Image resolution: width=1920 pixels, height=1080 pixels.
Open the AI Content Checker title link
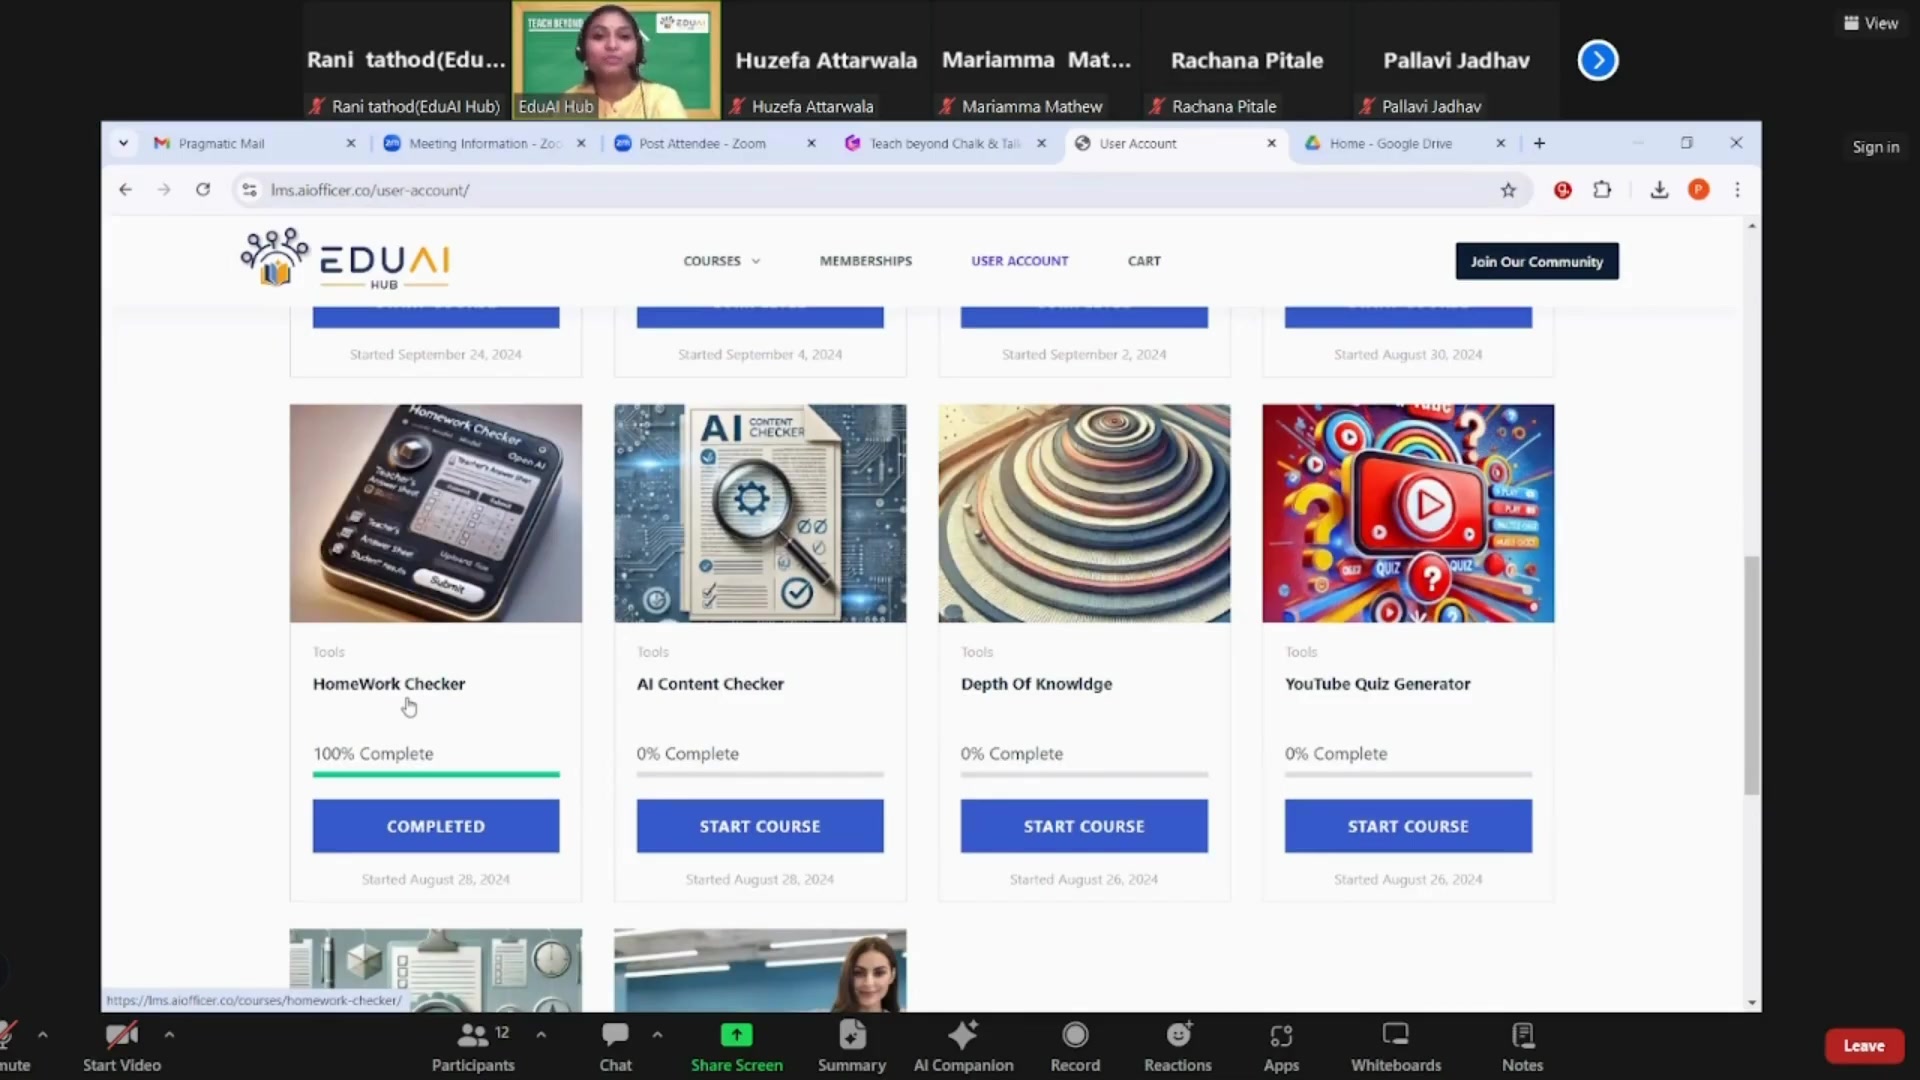710,684
